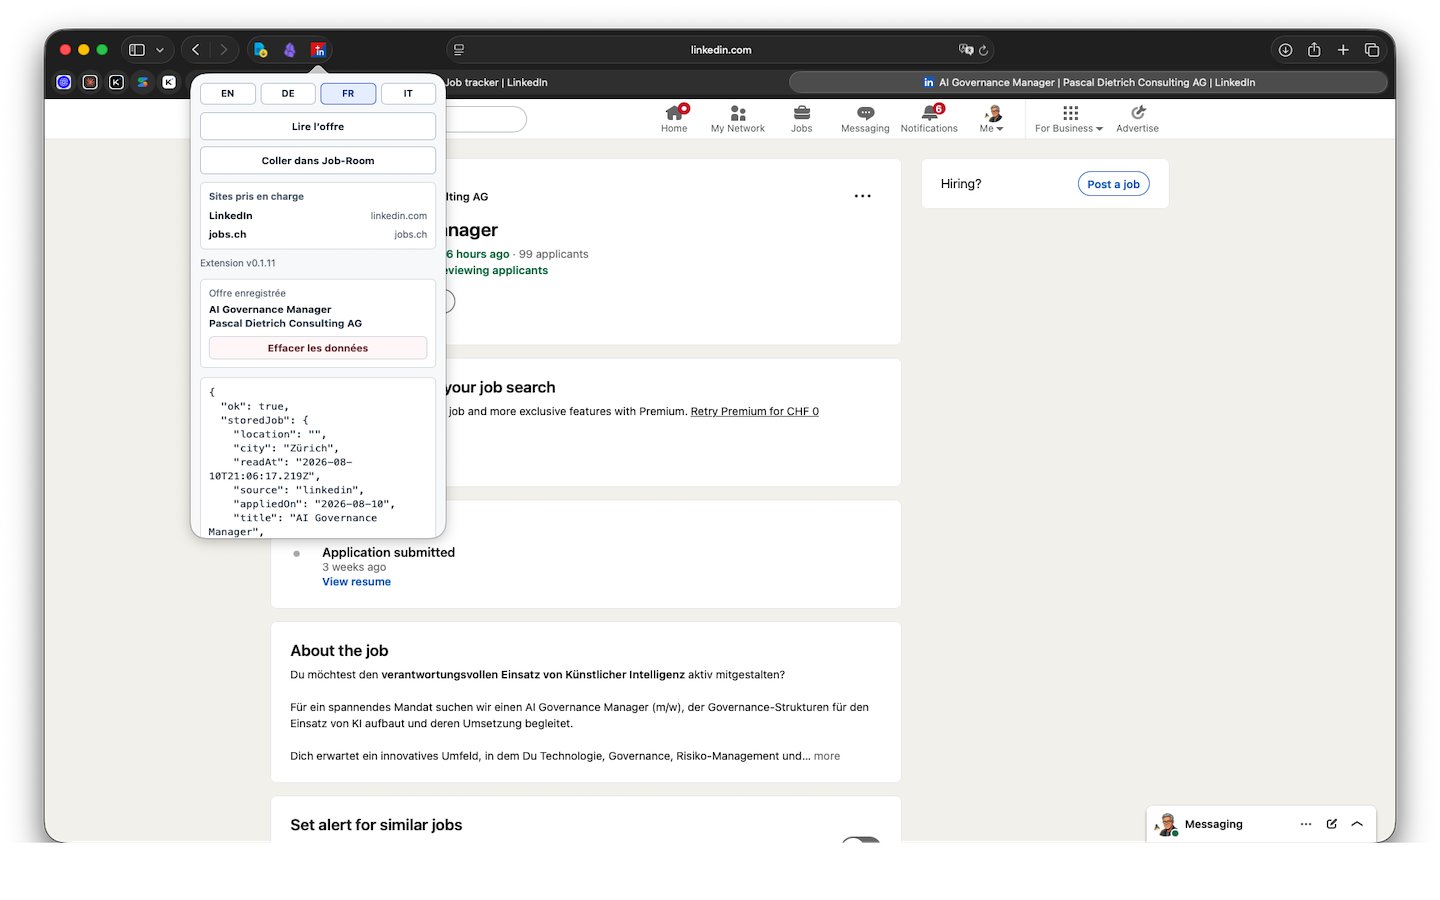Click the View resume link
This screenshot has height=900, width=1440.
pyautogui.click(x=356, y=582)
